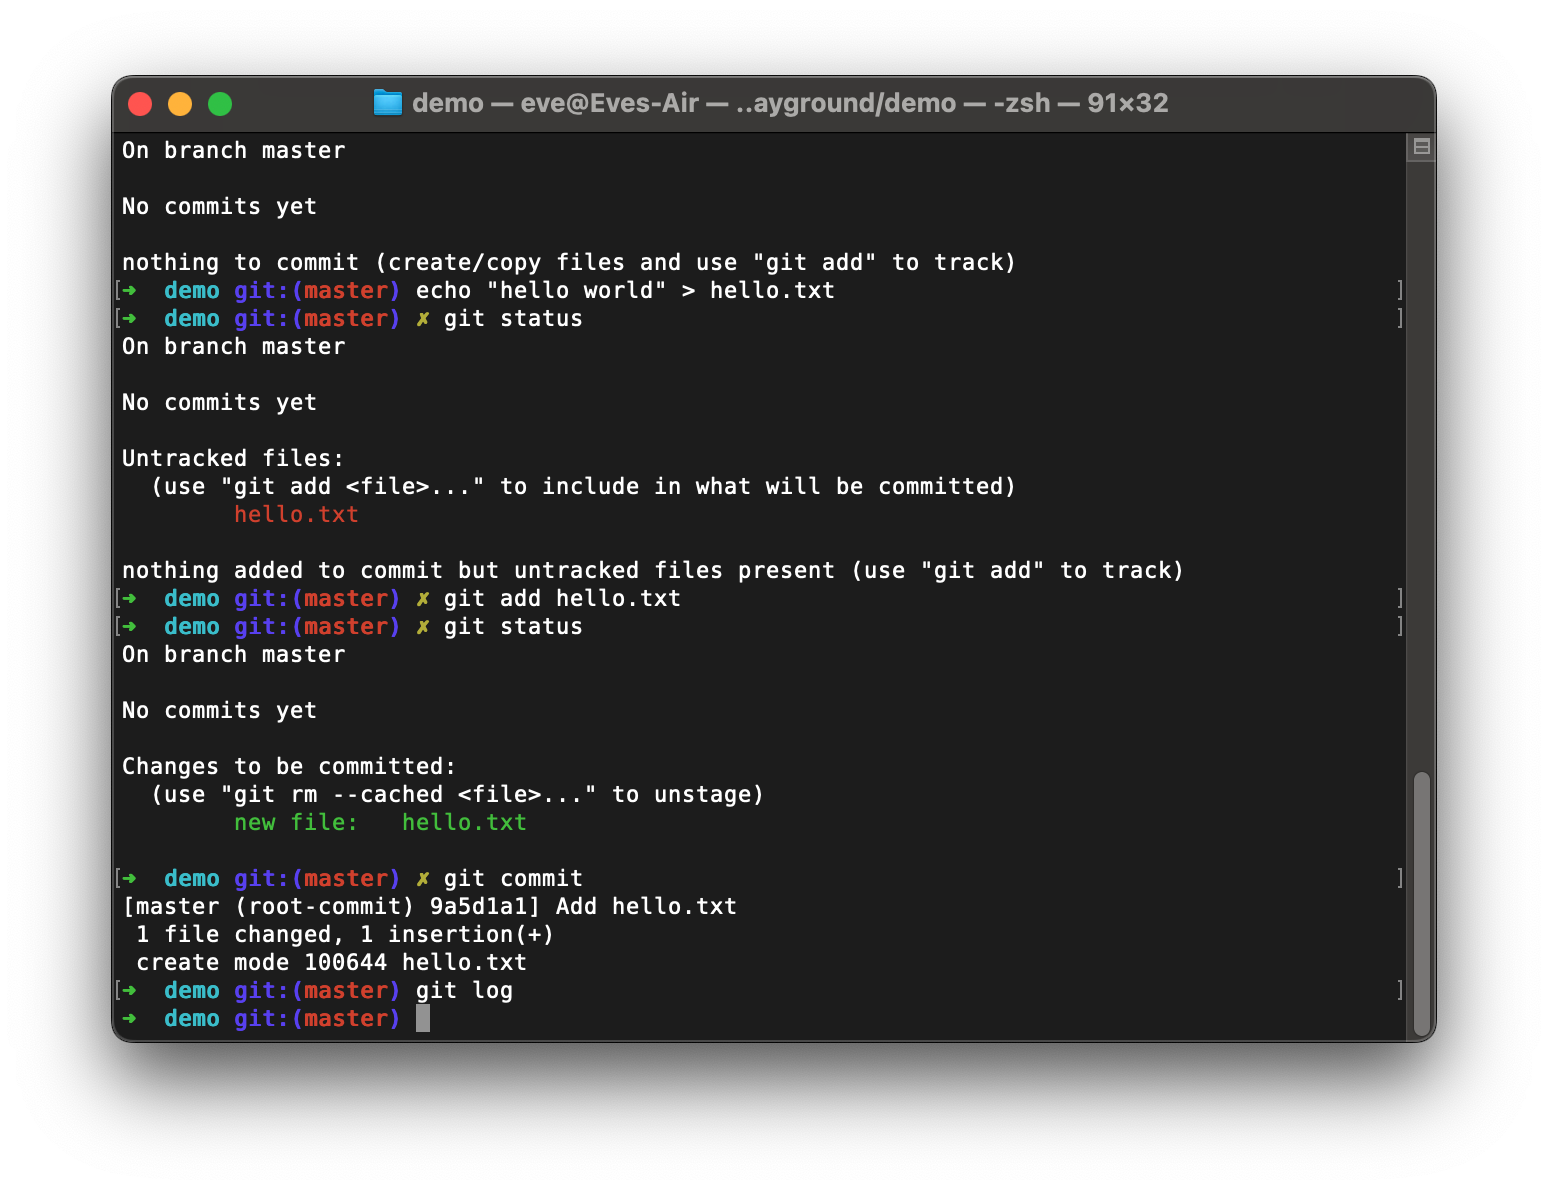Screen dimensions: 1548x1190
Task: Select the Changes to be committed heading
Action: [288, 765]
